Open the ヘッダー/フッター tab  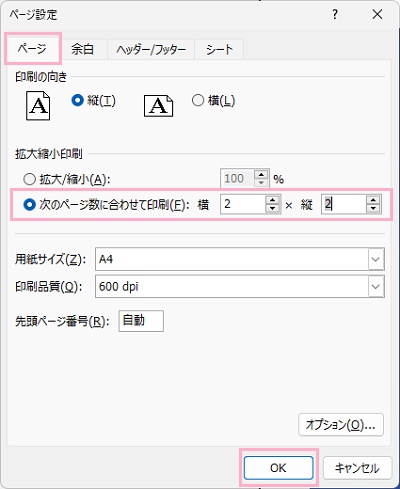click(x=151, y=50)
